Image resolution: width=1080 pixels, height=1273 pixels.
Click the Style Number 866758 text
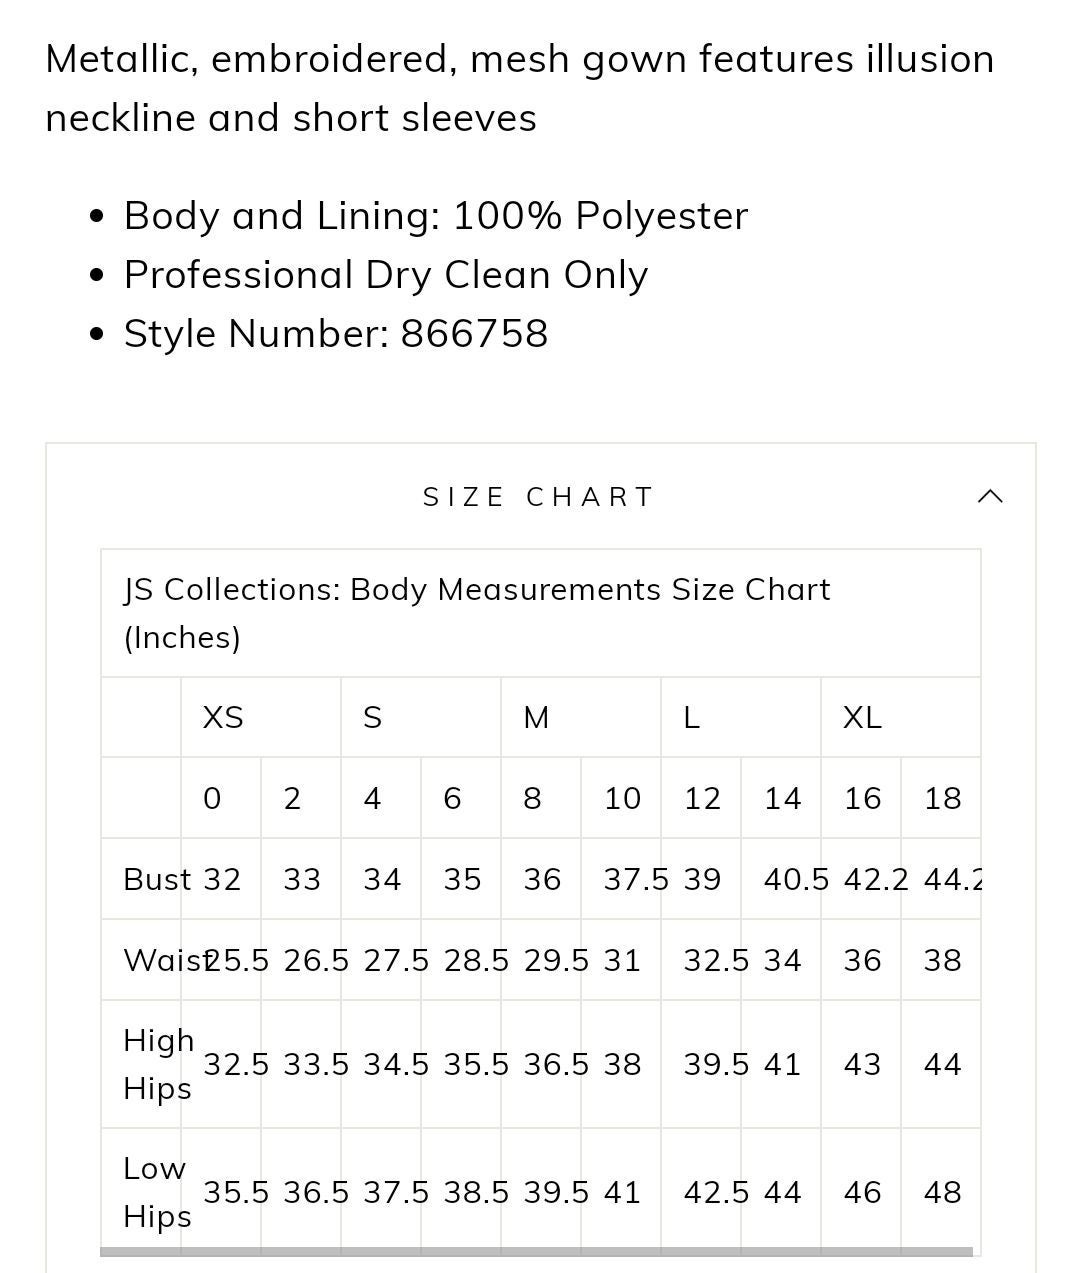click(336, 334)
